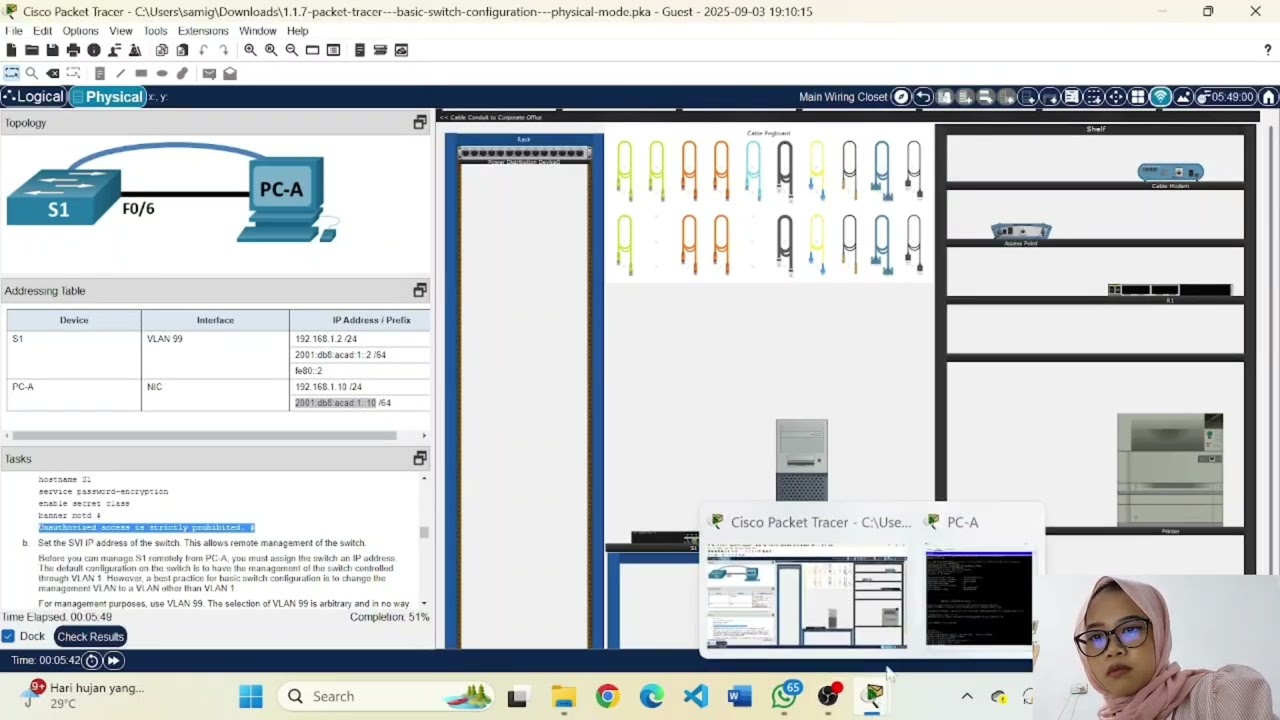Viewport: 1280px width, 720px height.
Task: Select the Inspect magnifier tool
Action: click(x=32, y=73)
